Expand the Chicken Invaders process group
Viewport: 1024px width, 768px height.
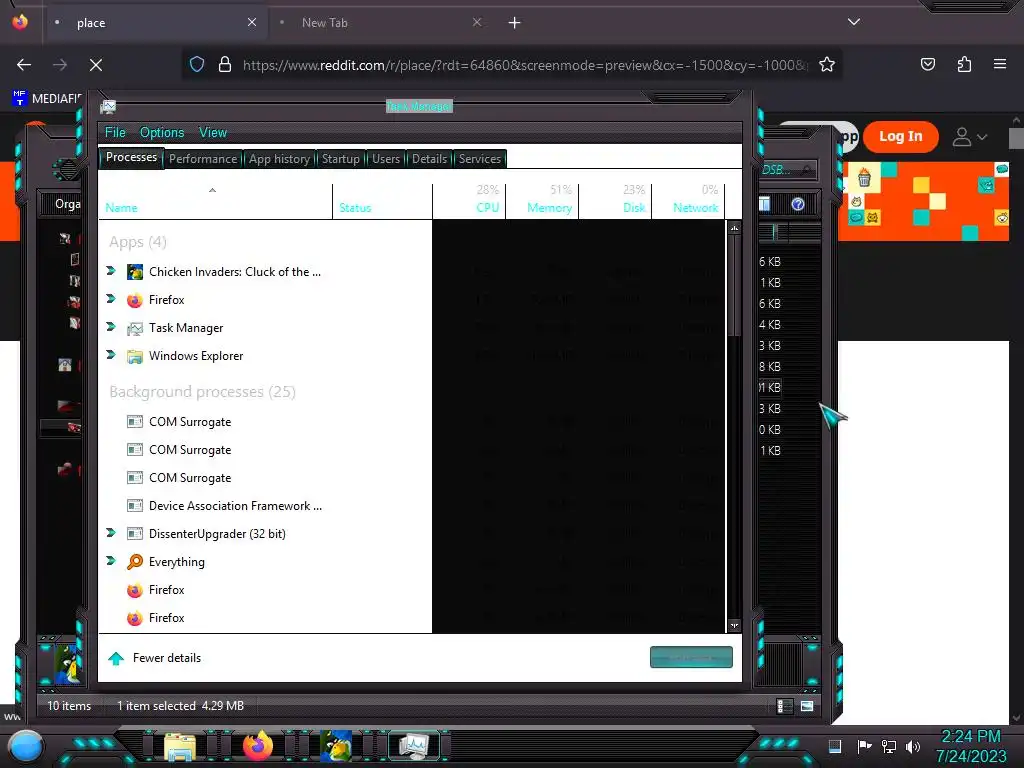(111, 270)
